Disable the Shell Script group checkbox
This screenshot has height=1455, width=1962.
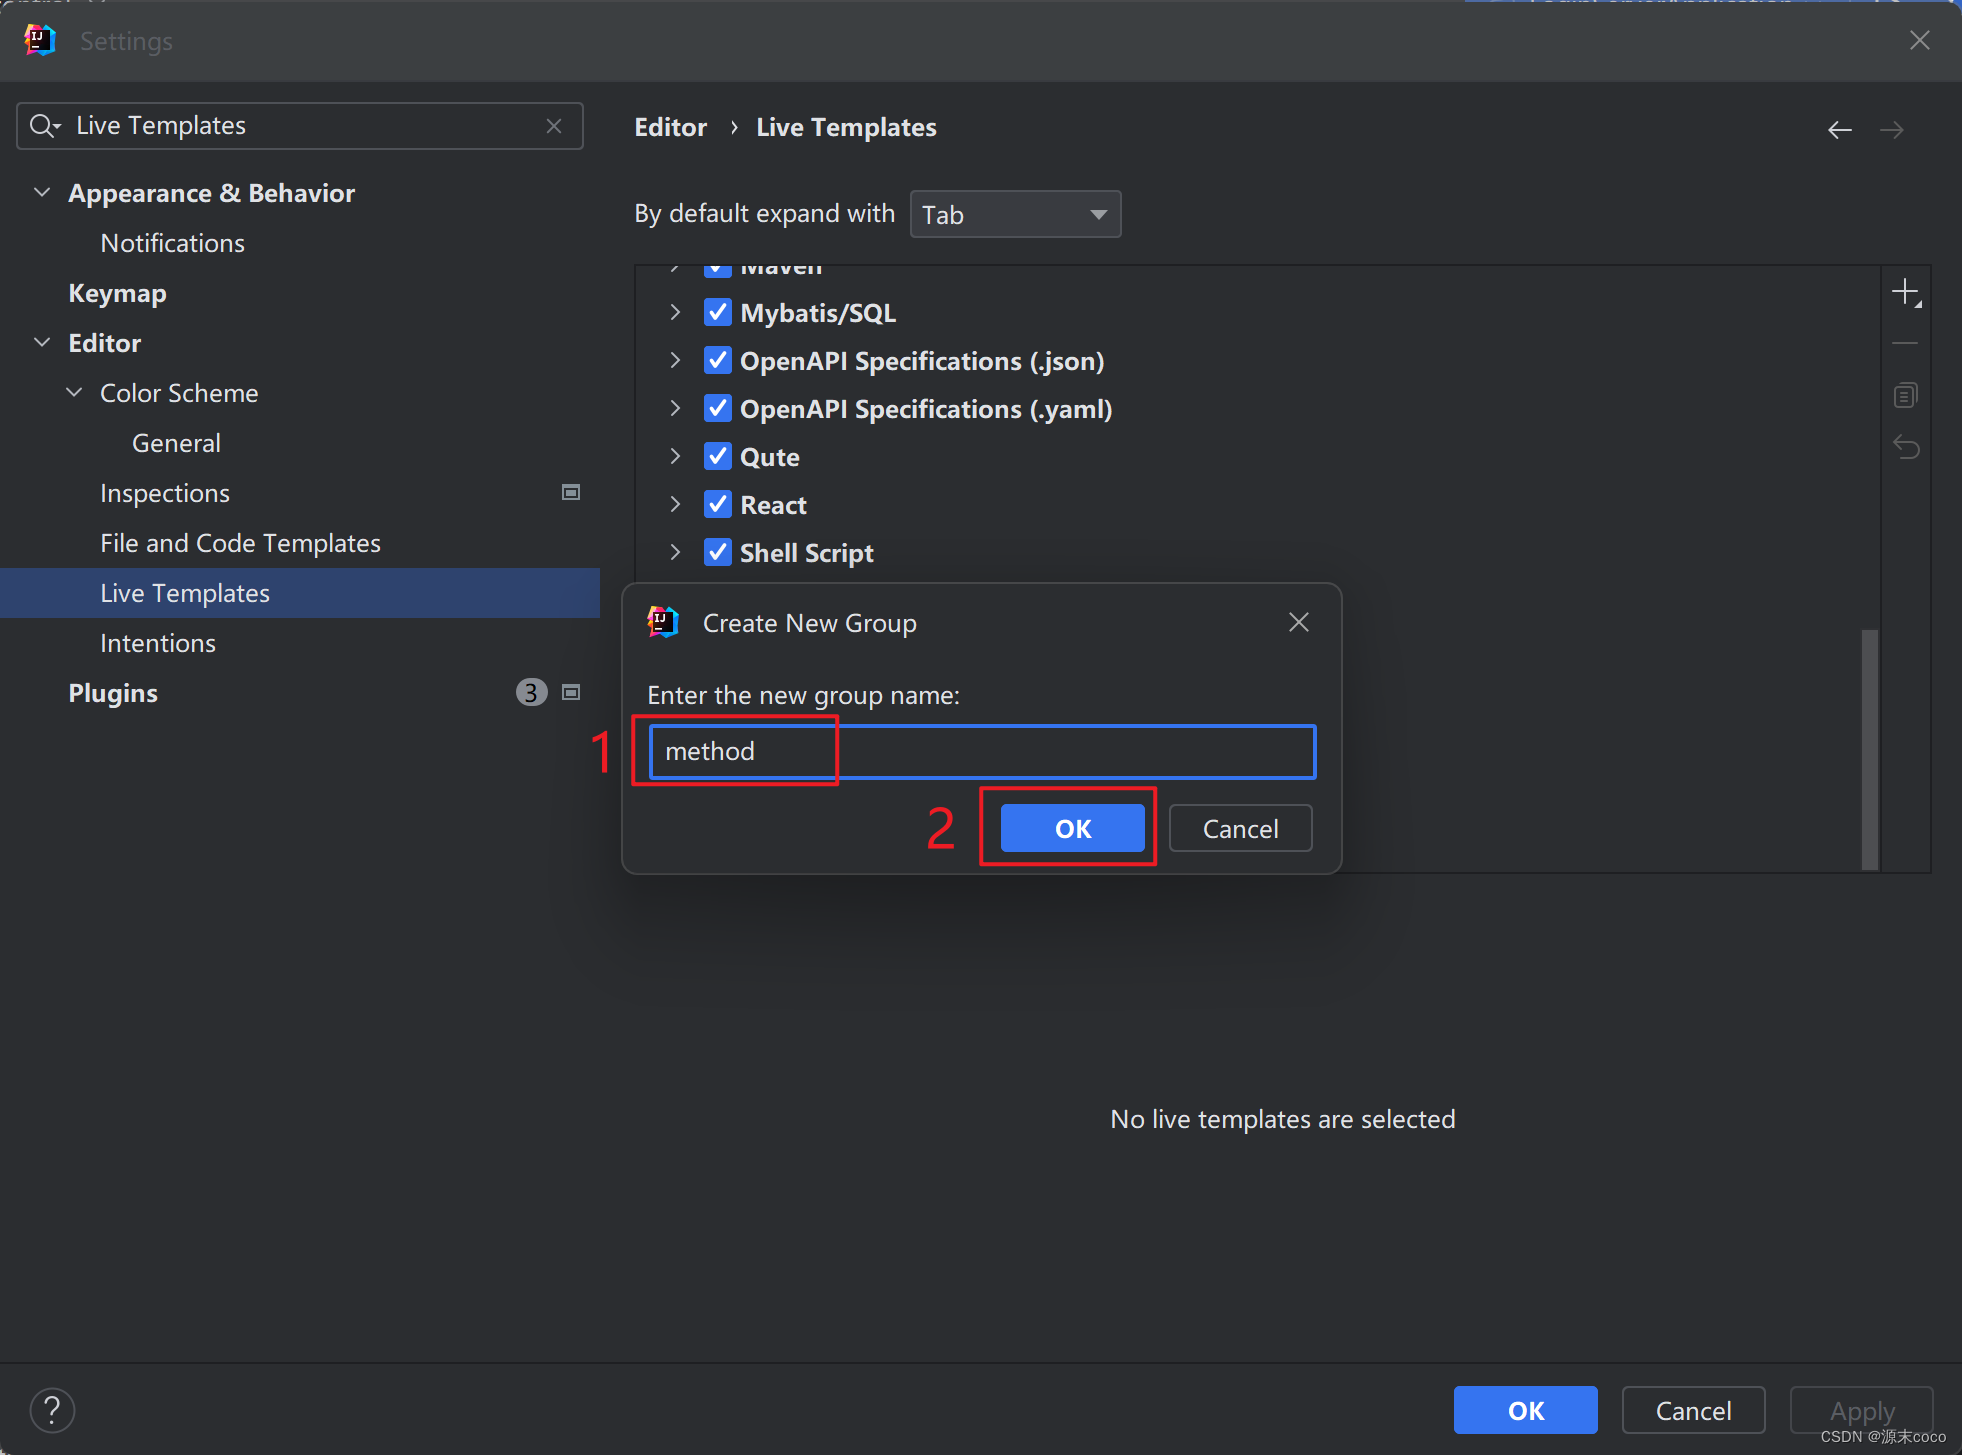tap(717, 553)
